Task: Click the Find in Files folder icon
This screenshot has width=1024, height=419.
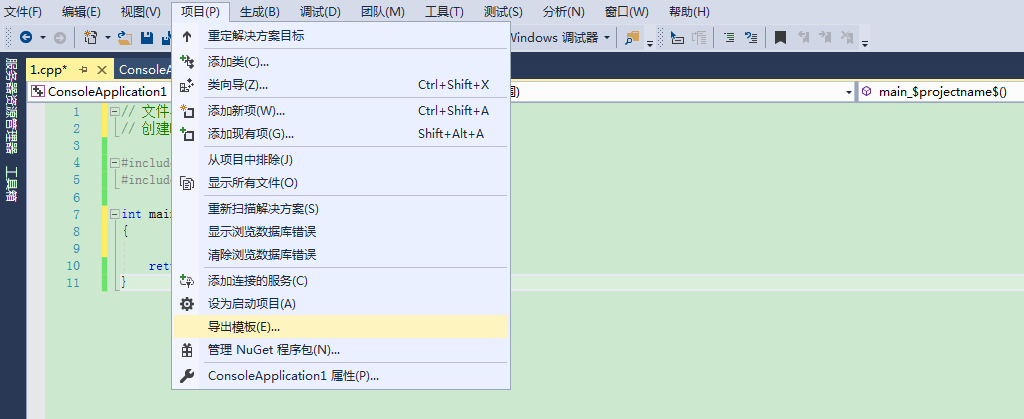Action: pyautogui.click(x=632, y=38)
